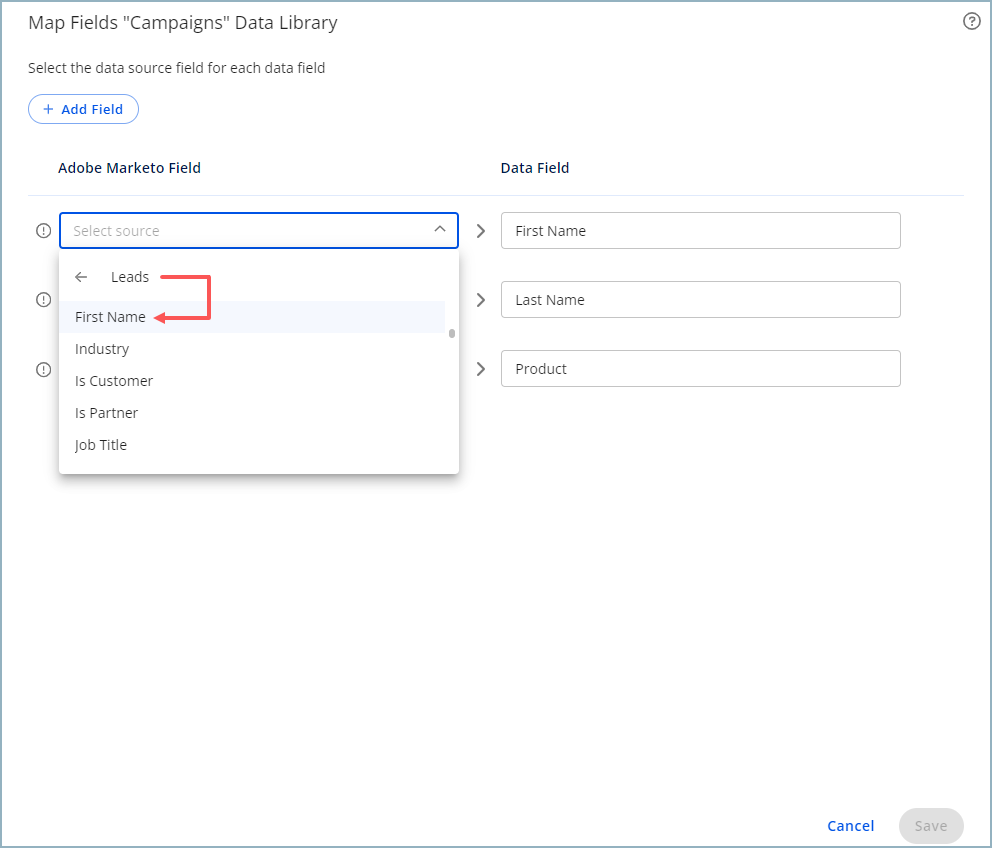Screen dimensions: 992x848
Task: Click the Cancel link
Action: pos(850,826)
